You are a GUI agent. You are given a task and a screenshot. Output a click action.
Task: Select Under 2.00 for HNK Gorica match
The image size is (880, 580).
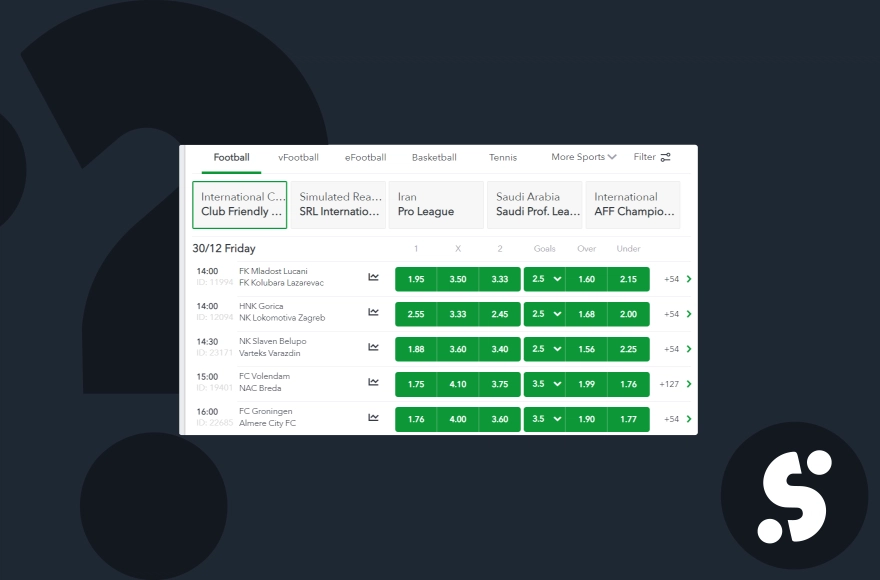(629, 314)
